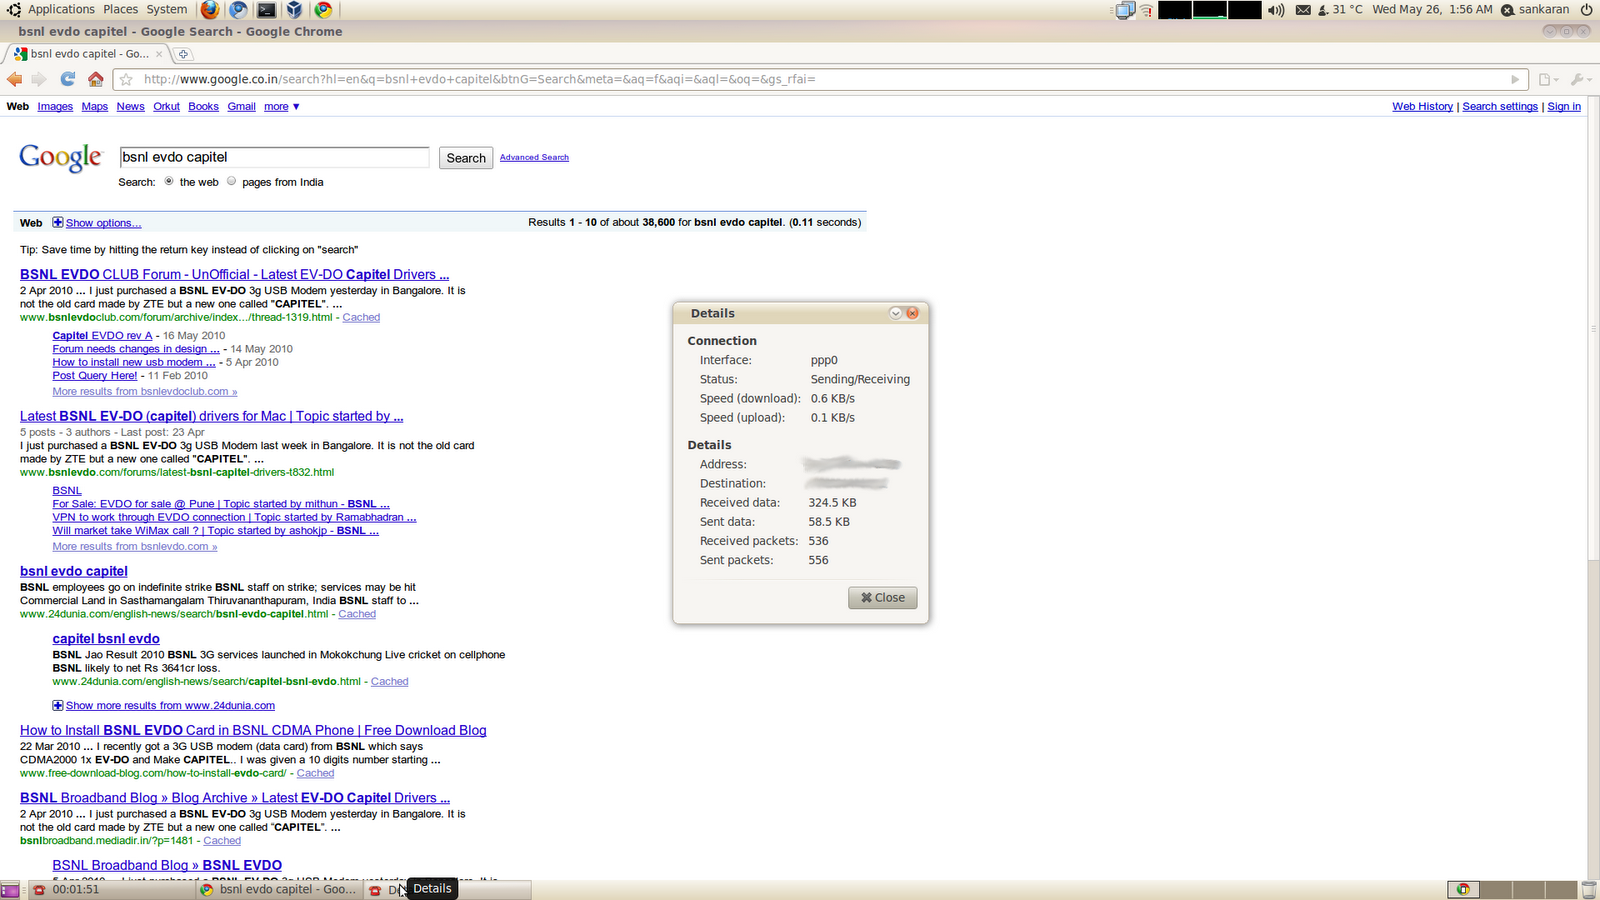
Task: Open the volume control in the system tray
Action: pyautogui.click(x=1276, y=10)
